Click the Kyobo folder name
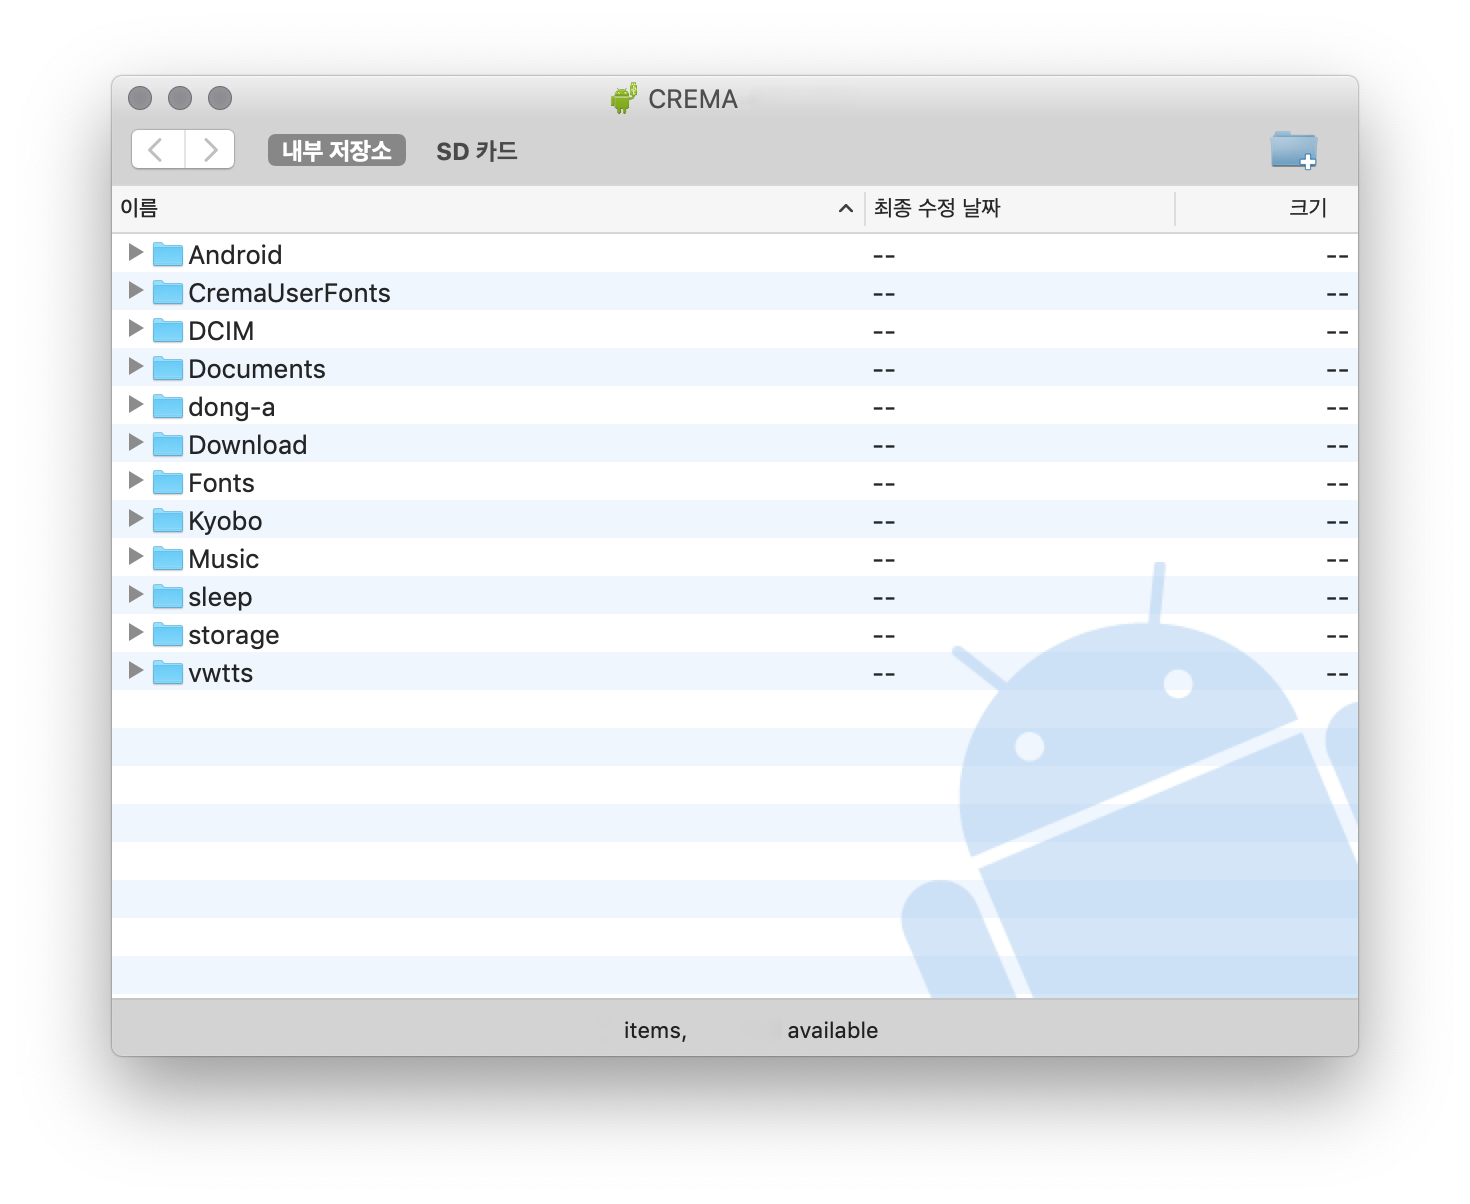Image resolution: width=1470 pixels, height=1204 pixels. (x=225, y=521)
